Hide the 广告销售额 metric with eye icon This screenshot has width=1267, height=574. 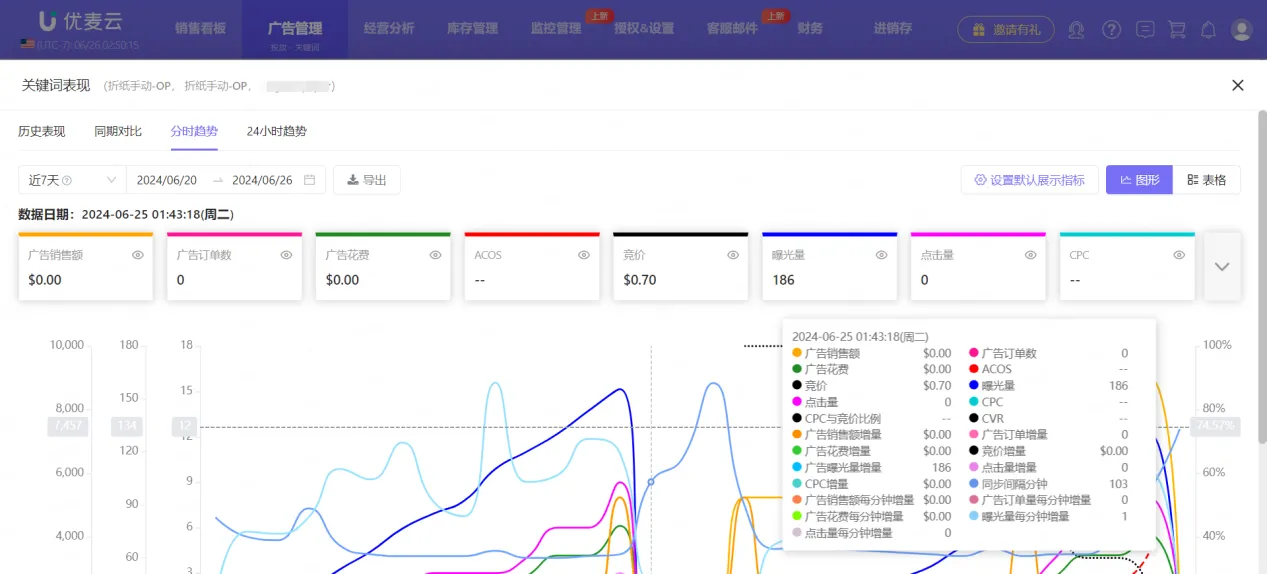point(138,255)
